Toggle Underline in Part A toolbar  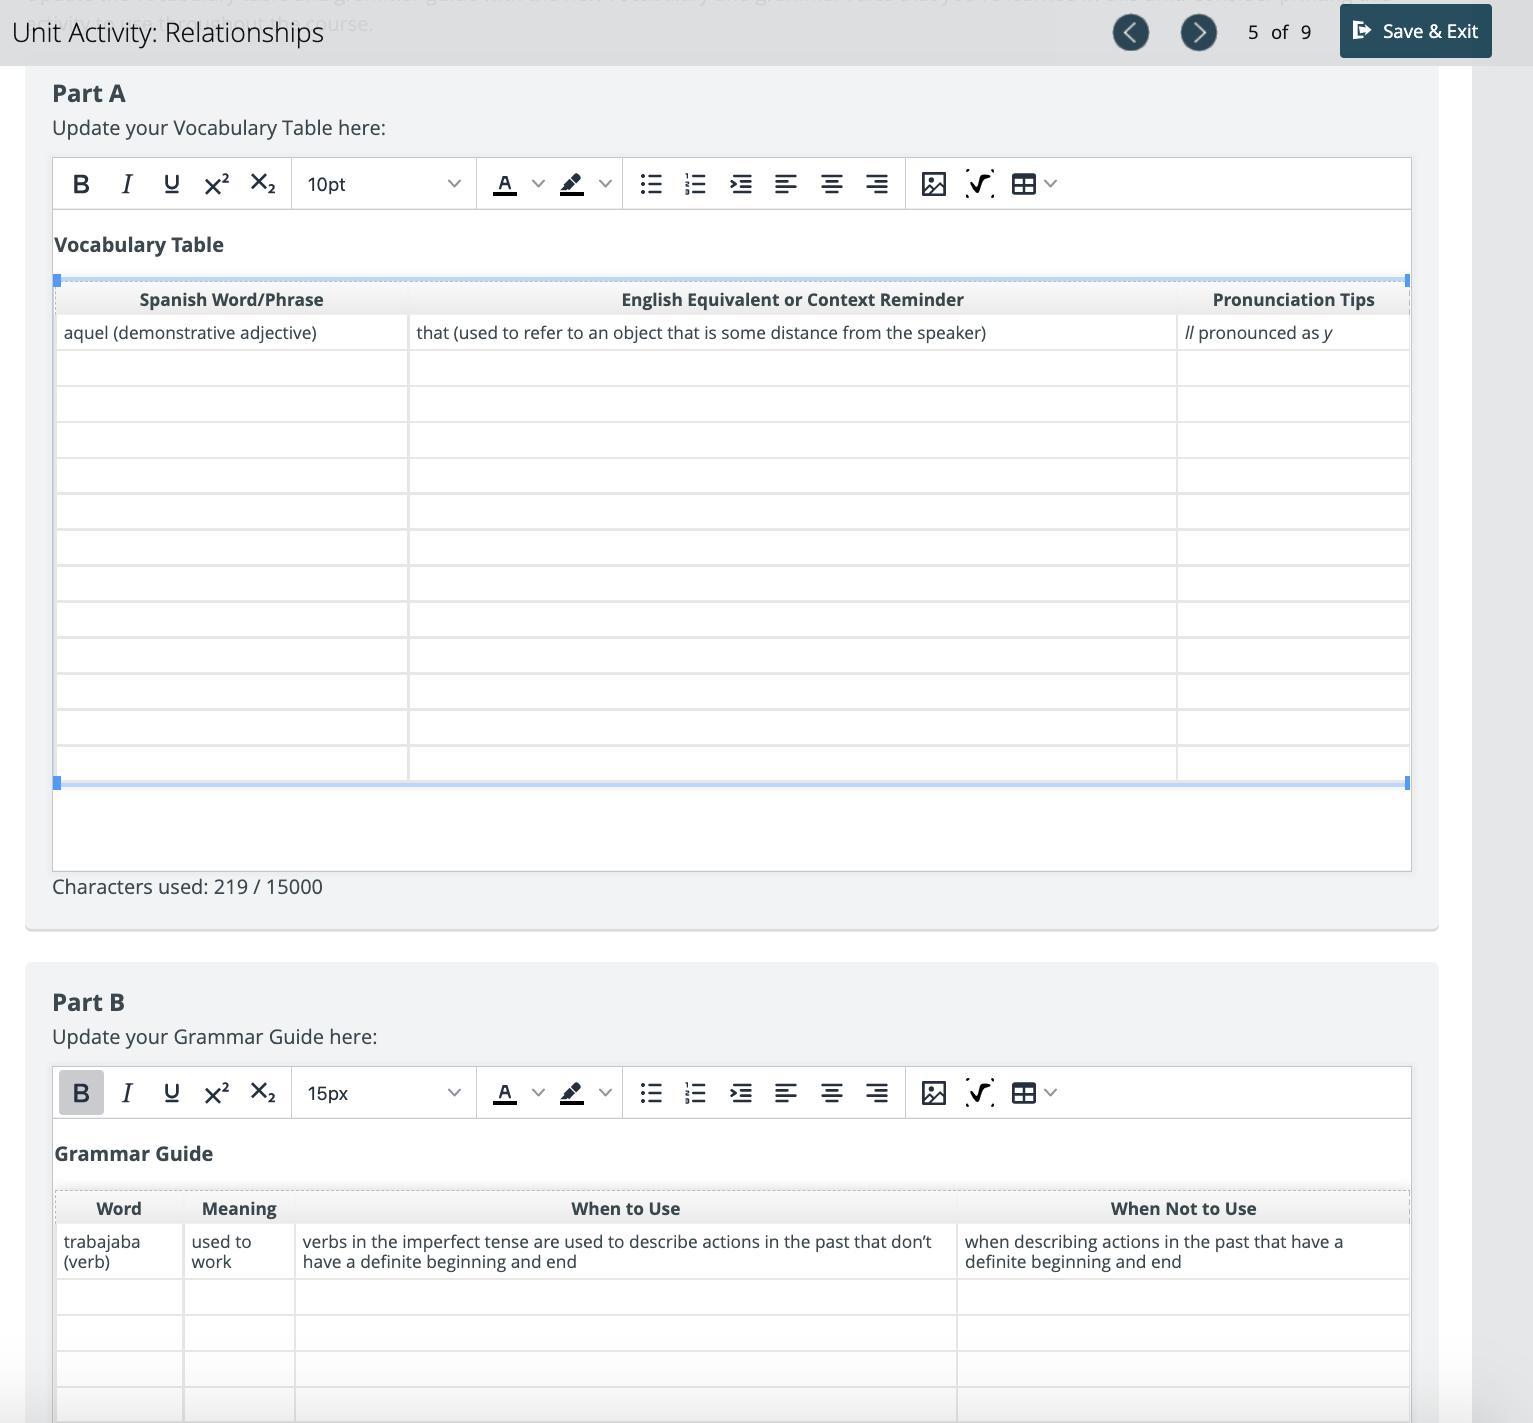coord(171,184)
